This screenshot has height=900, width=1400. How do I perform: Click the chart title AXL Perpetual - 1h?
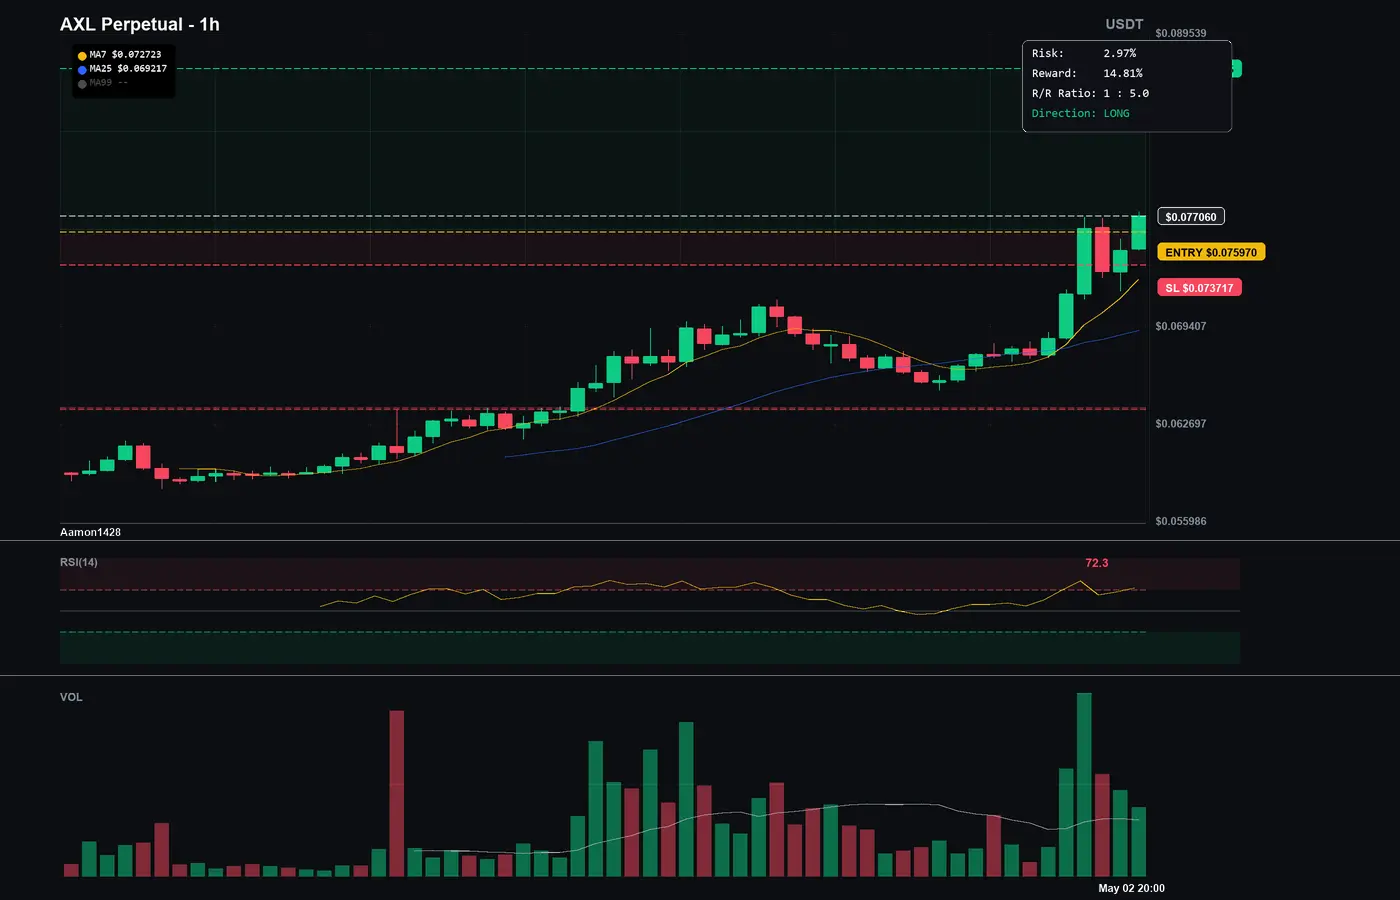(x=140, y=24)
